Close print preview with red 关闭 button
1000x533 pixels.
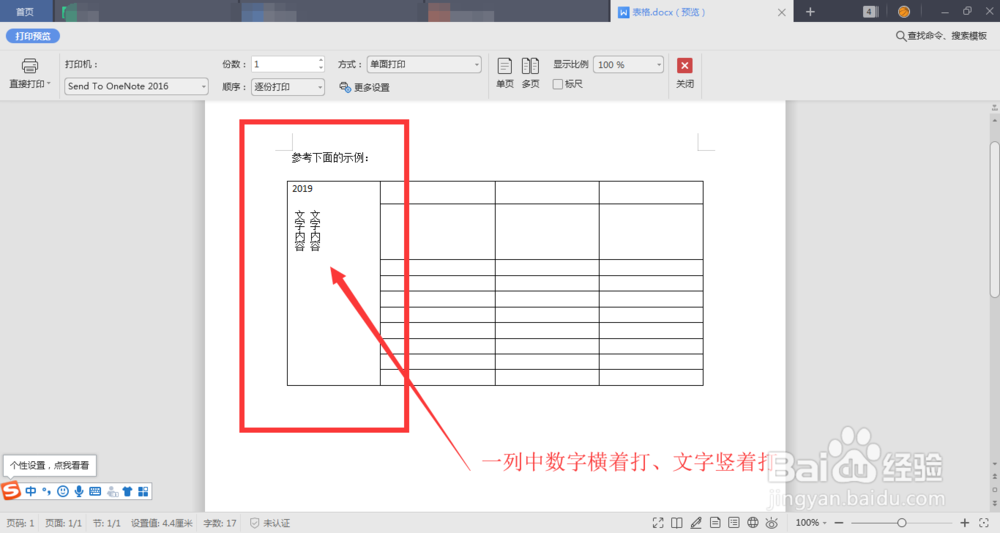684,73
